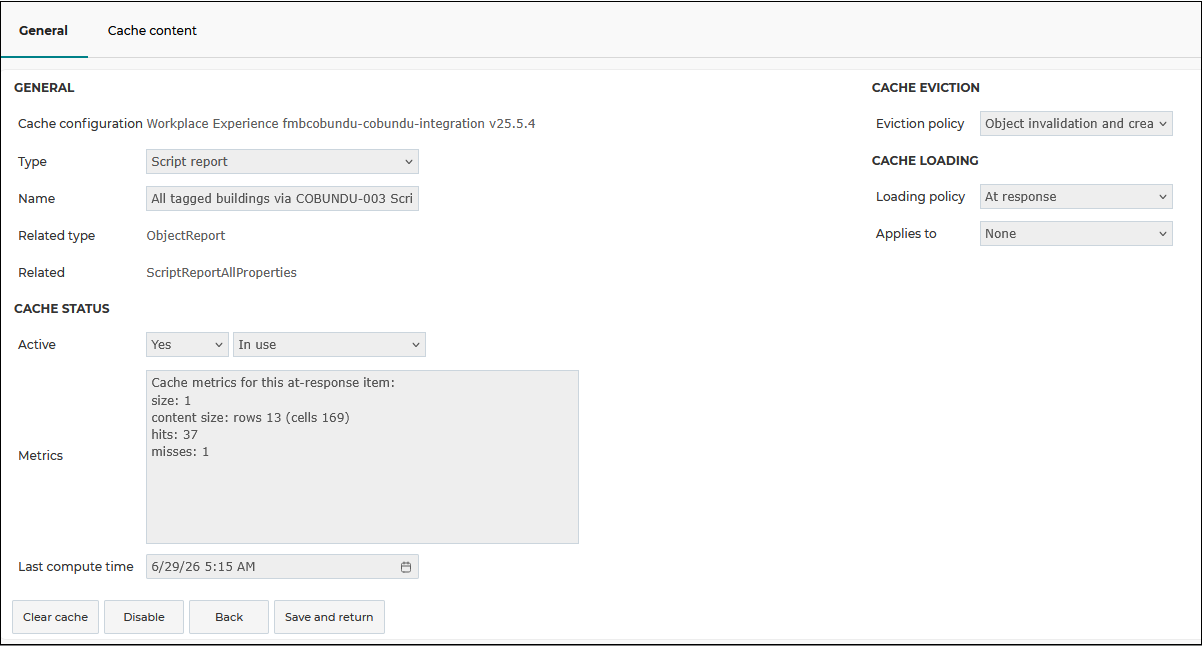Click the Related type label
The width and height of the screenshot is (1202, 646).
[x=57, y=236]
